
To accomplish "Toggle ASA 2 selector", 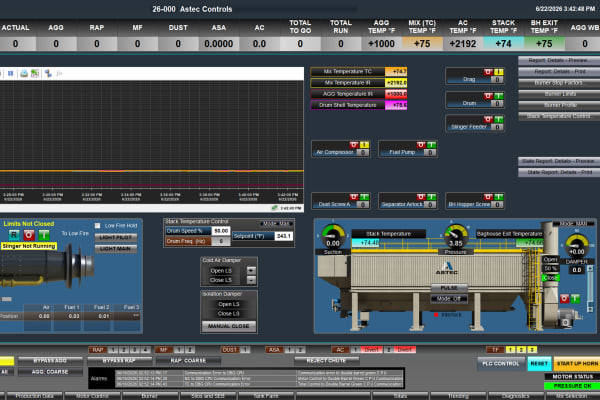I will pyautogui.click(x=300, y=349).
